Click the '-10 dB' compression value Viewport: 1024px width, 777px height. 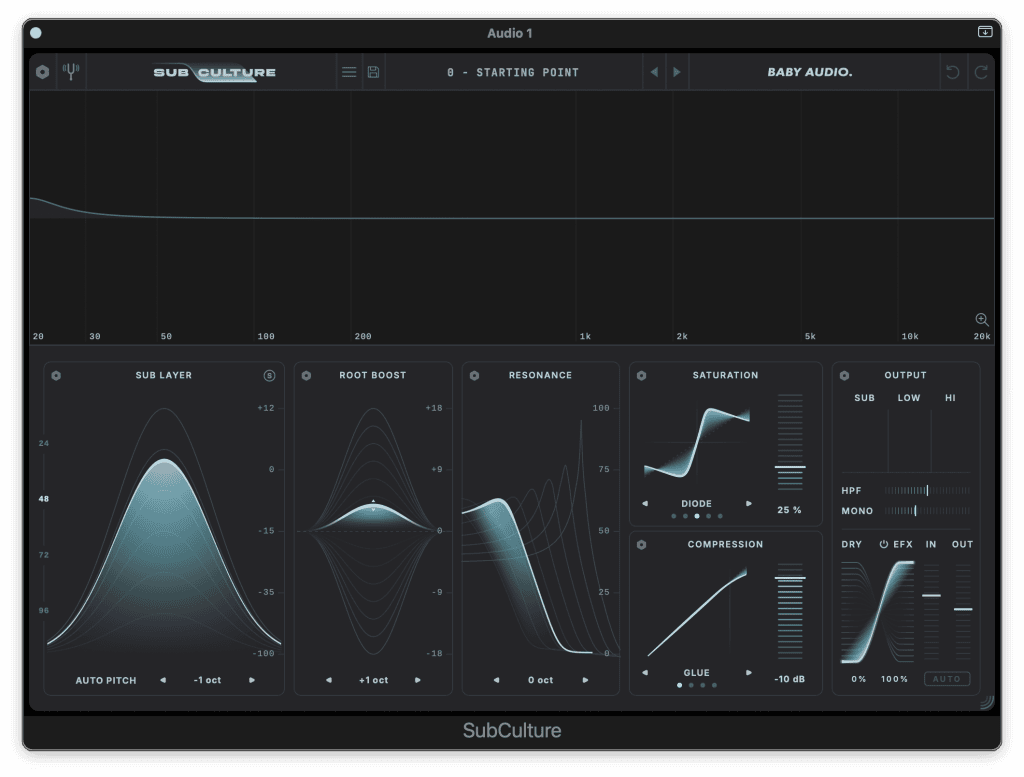pyautogui.click(x=790, y=679)
